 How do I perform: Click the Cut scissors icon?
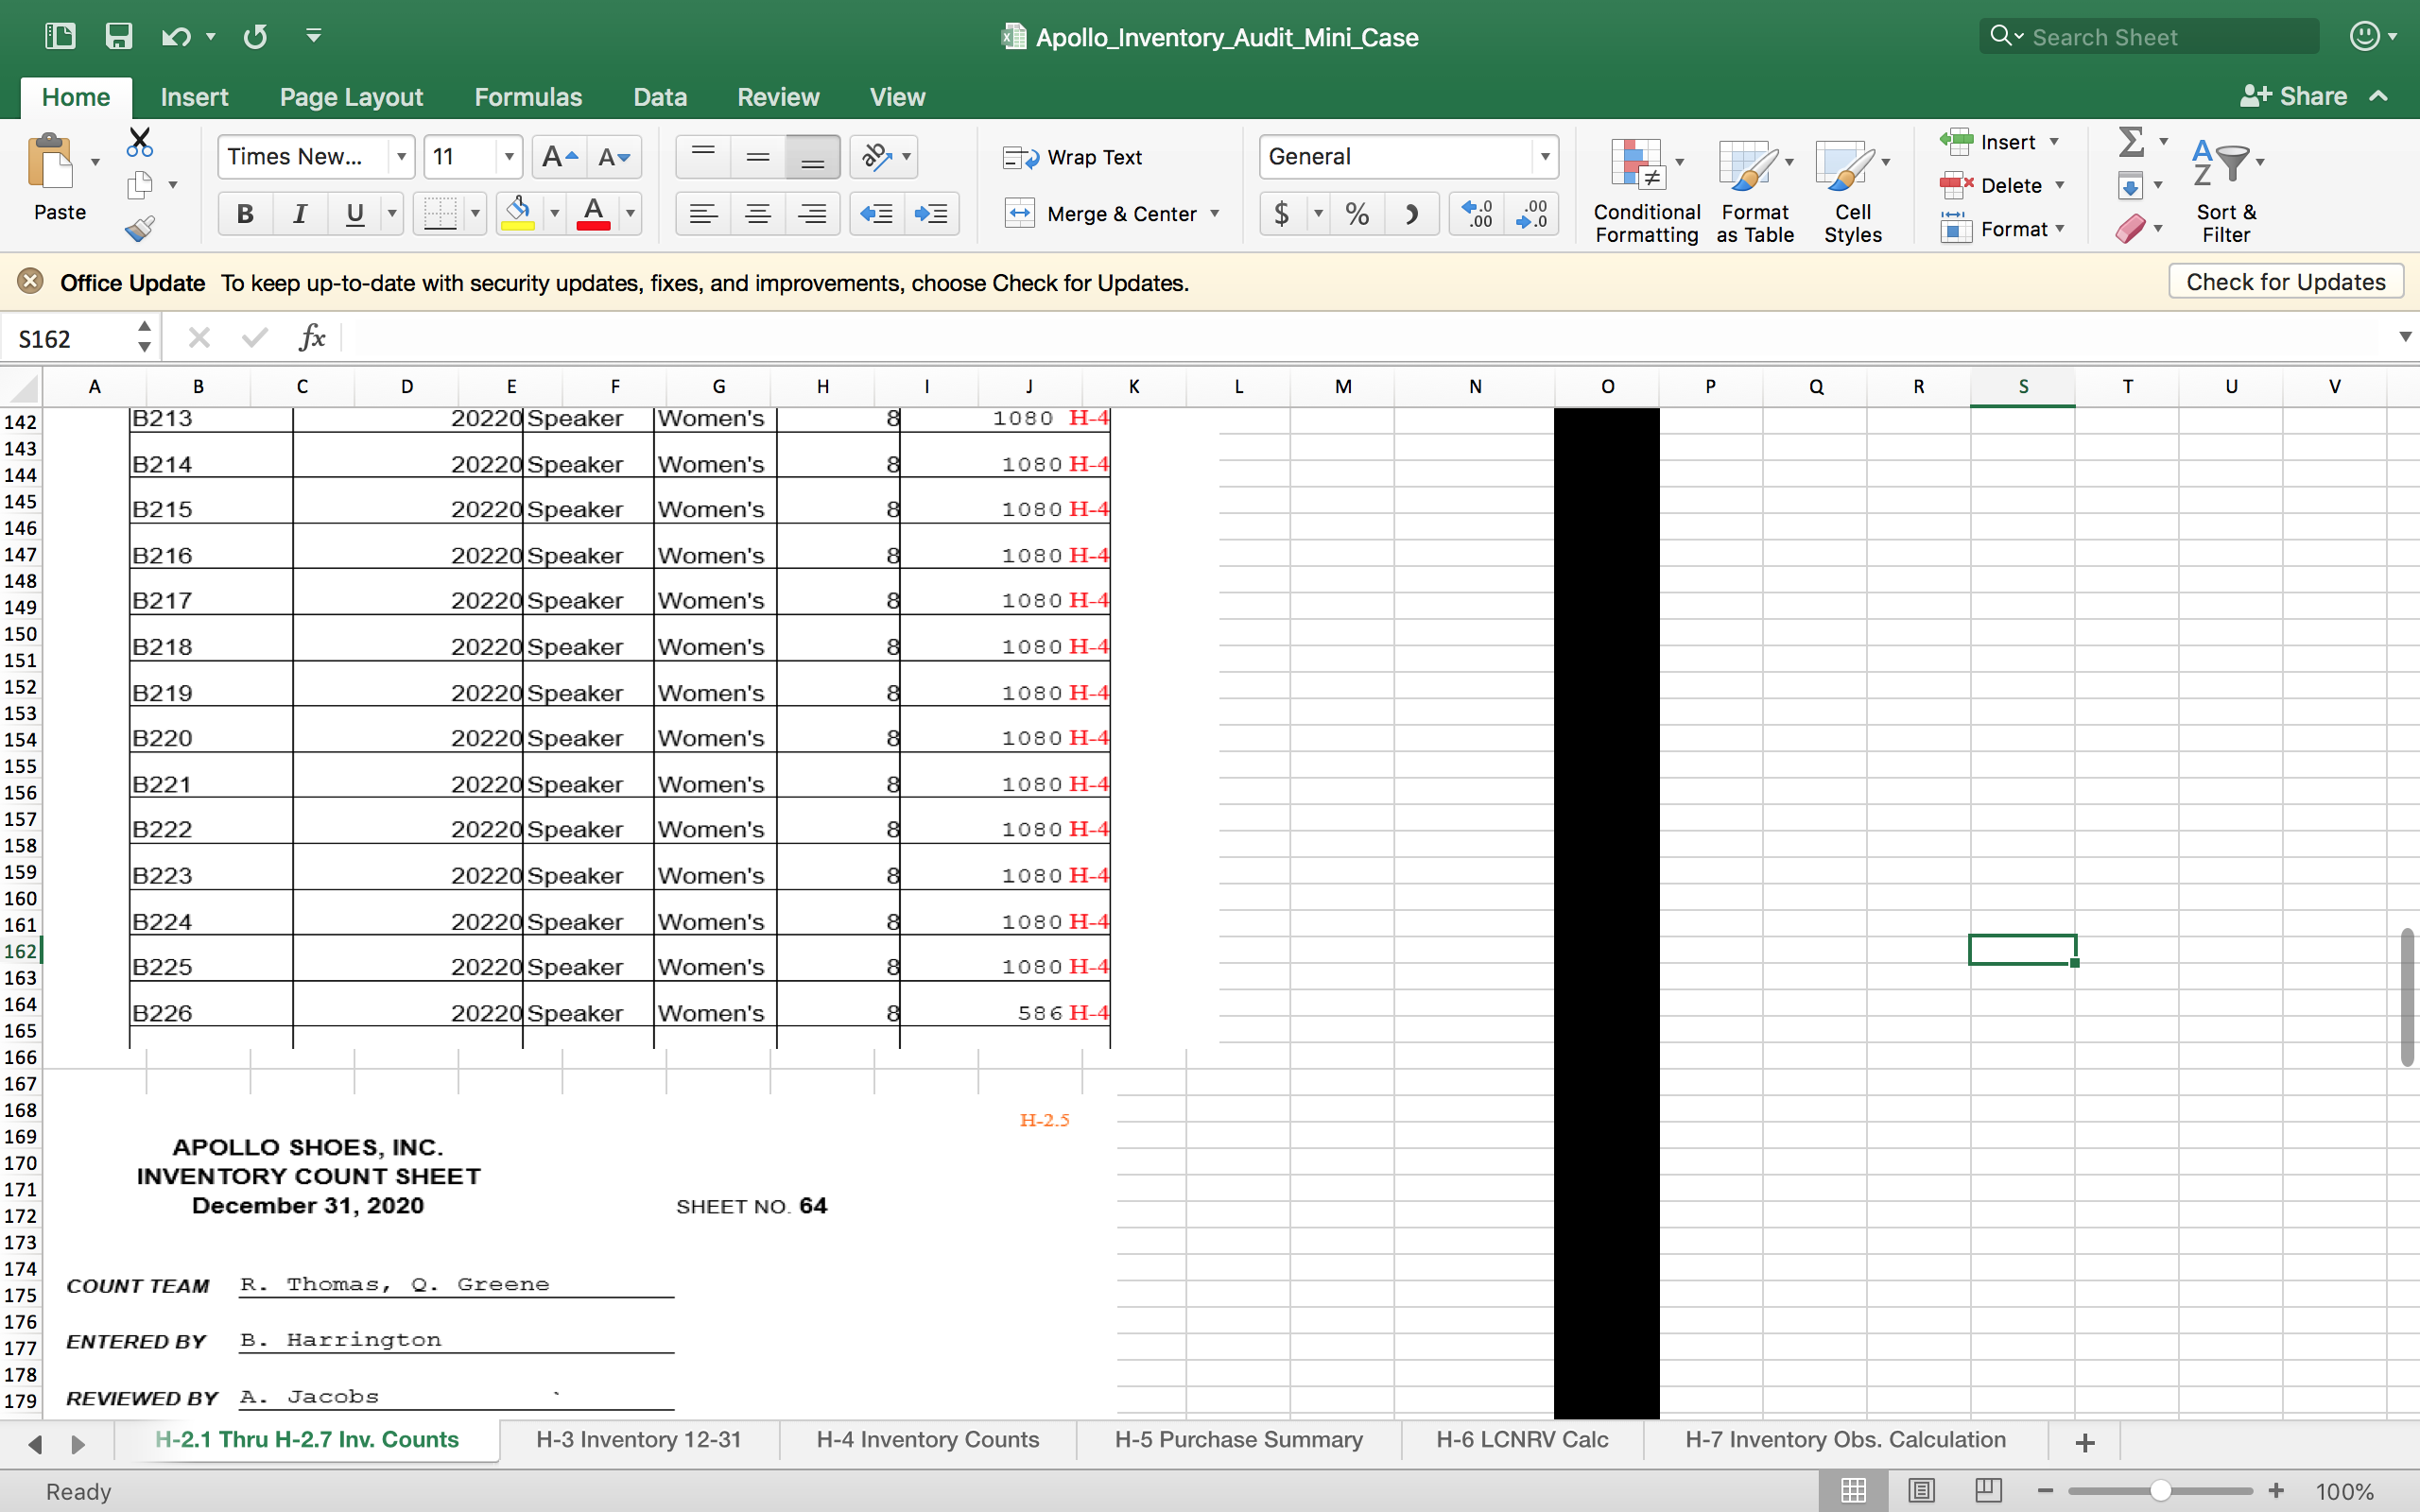click(140, 142)
